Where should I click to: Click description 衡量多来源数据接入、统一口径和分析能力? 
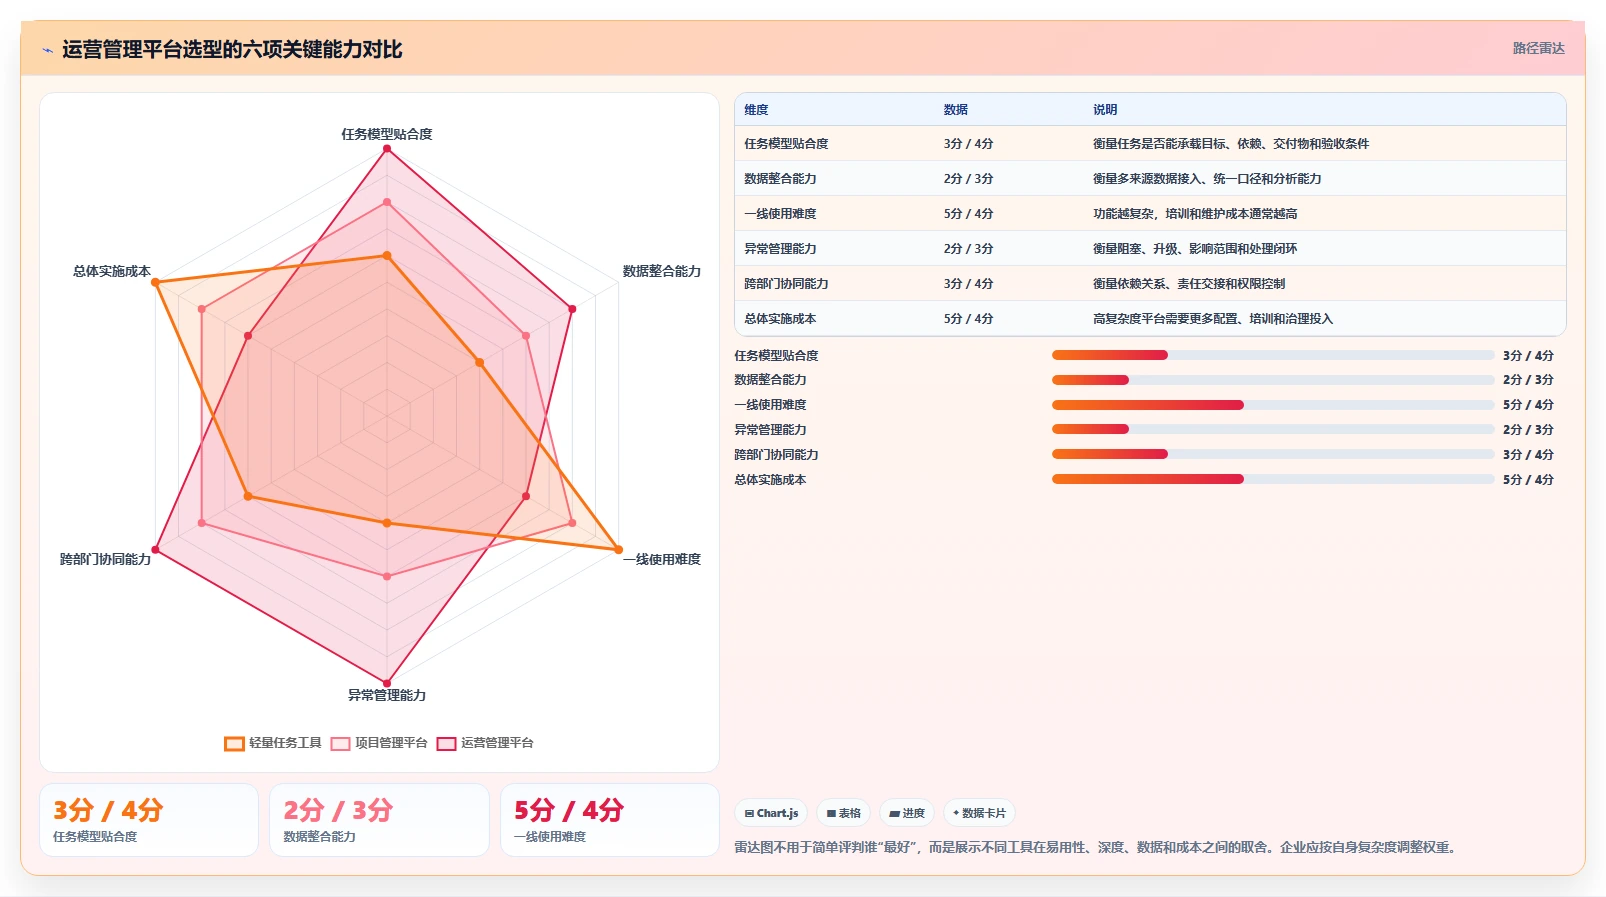click(1207, 179)
